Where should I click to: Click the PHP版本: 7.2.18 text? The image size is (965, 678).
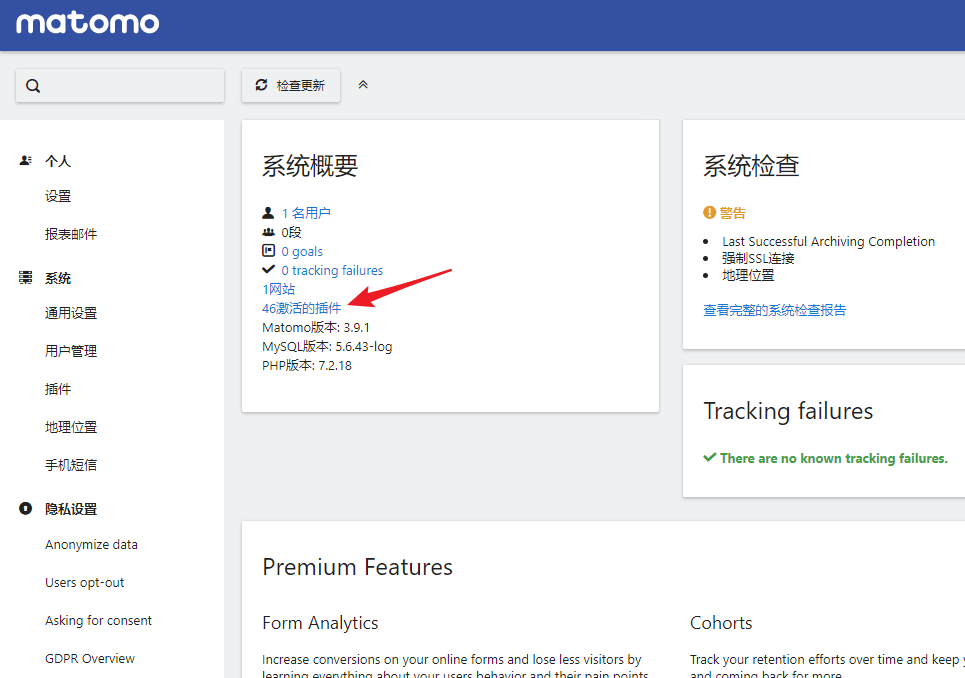click(307, 365)
